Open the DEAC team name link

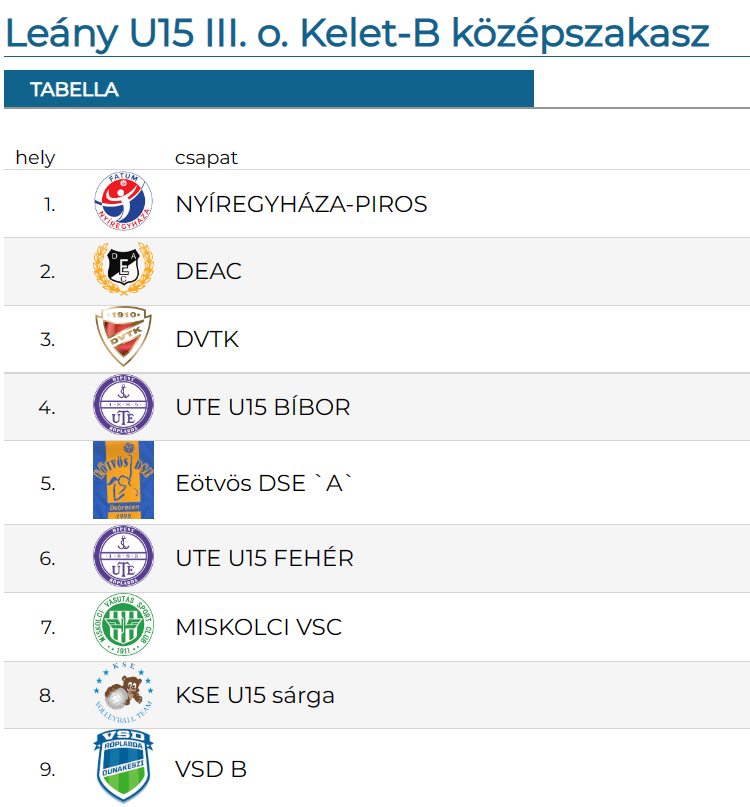tap(208, 271)
